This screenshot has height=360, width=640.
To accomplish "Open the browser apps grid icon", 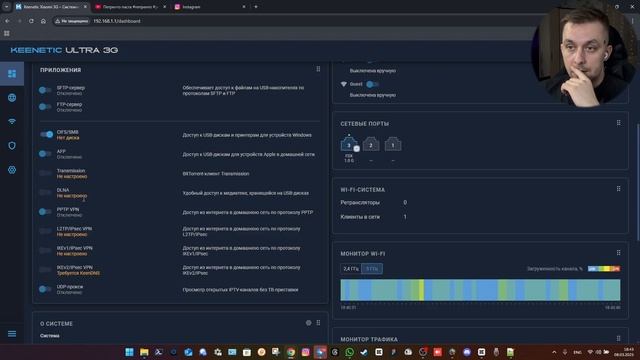I will click(7, 33).
